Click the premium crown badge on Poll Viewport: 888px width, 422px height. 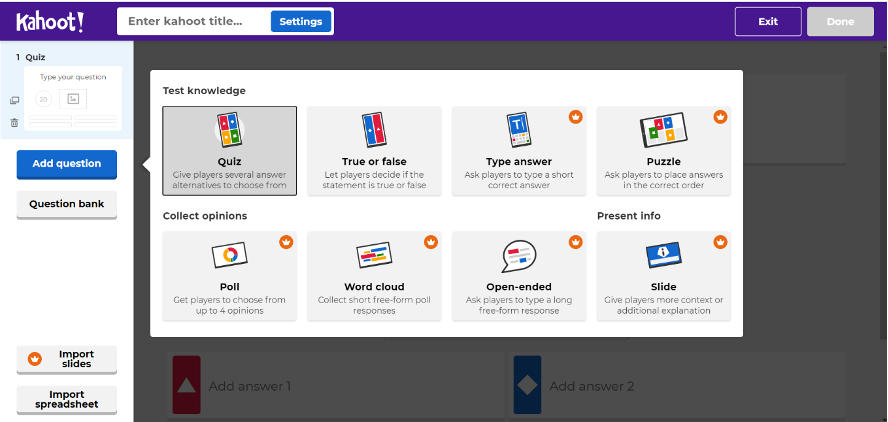(286, 242)
